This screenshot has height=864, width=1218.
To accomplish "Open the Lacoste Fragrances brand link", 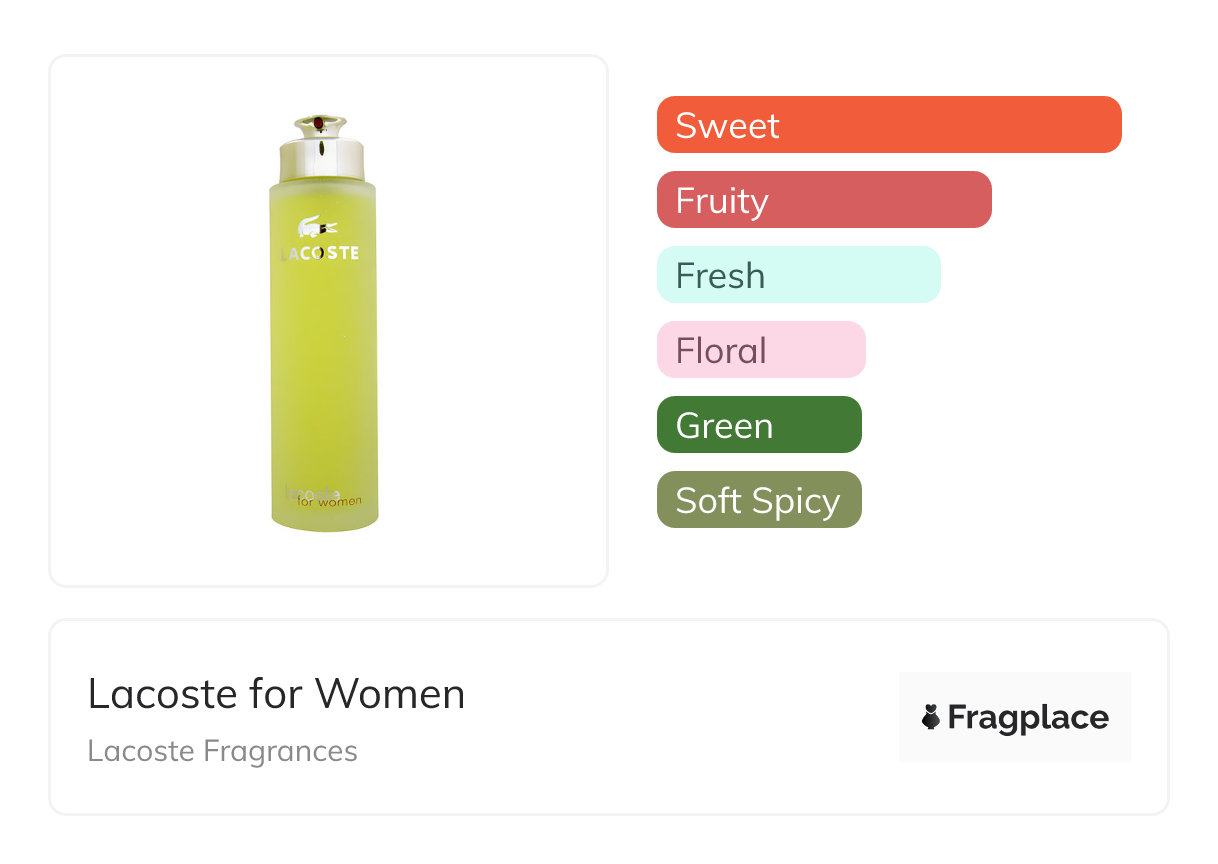I will [x=222, y=751].
